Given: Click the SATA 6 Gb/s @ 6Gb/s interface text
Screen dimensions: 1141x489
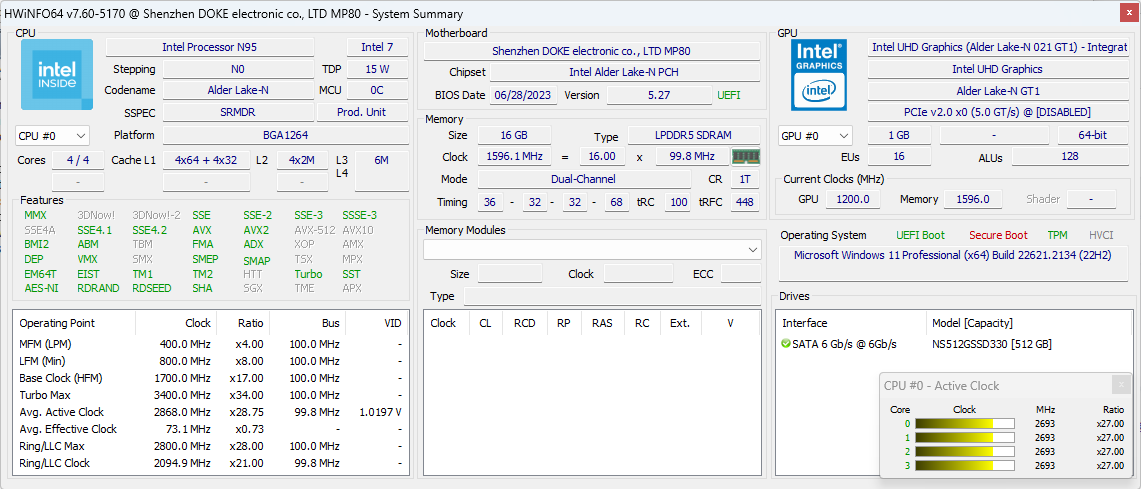Looking at the screenshot, I should (x=845, y=344).
